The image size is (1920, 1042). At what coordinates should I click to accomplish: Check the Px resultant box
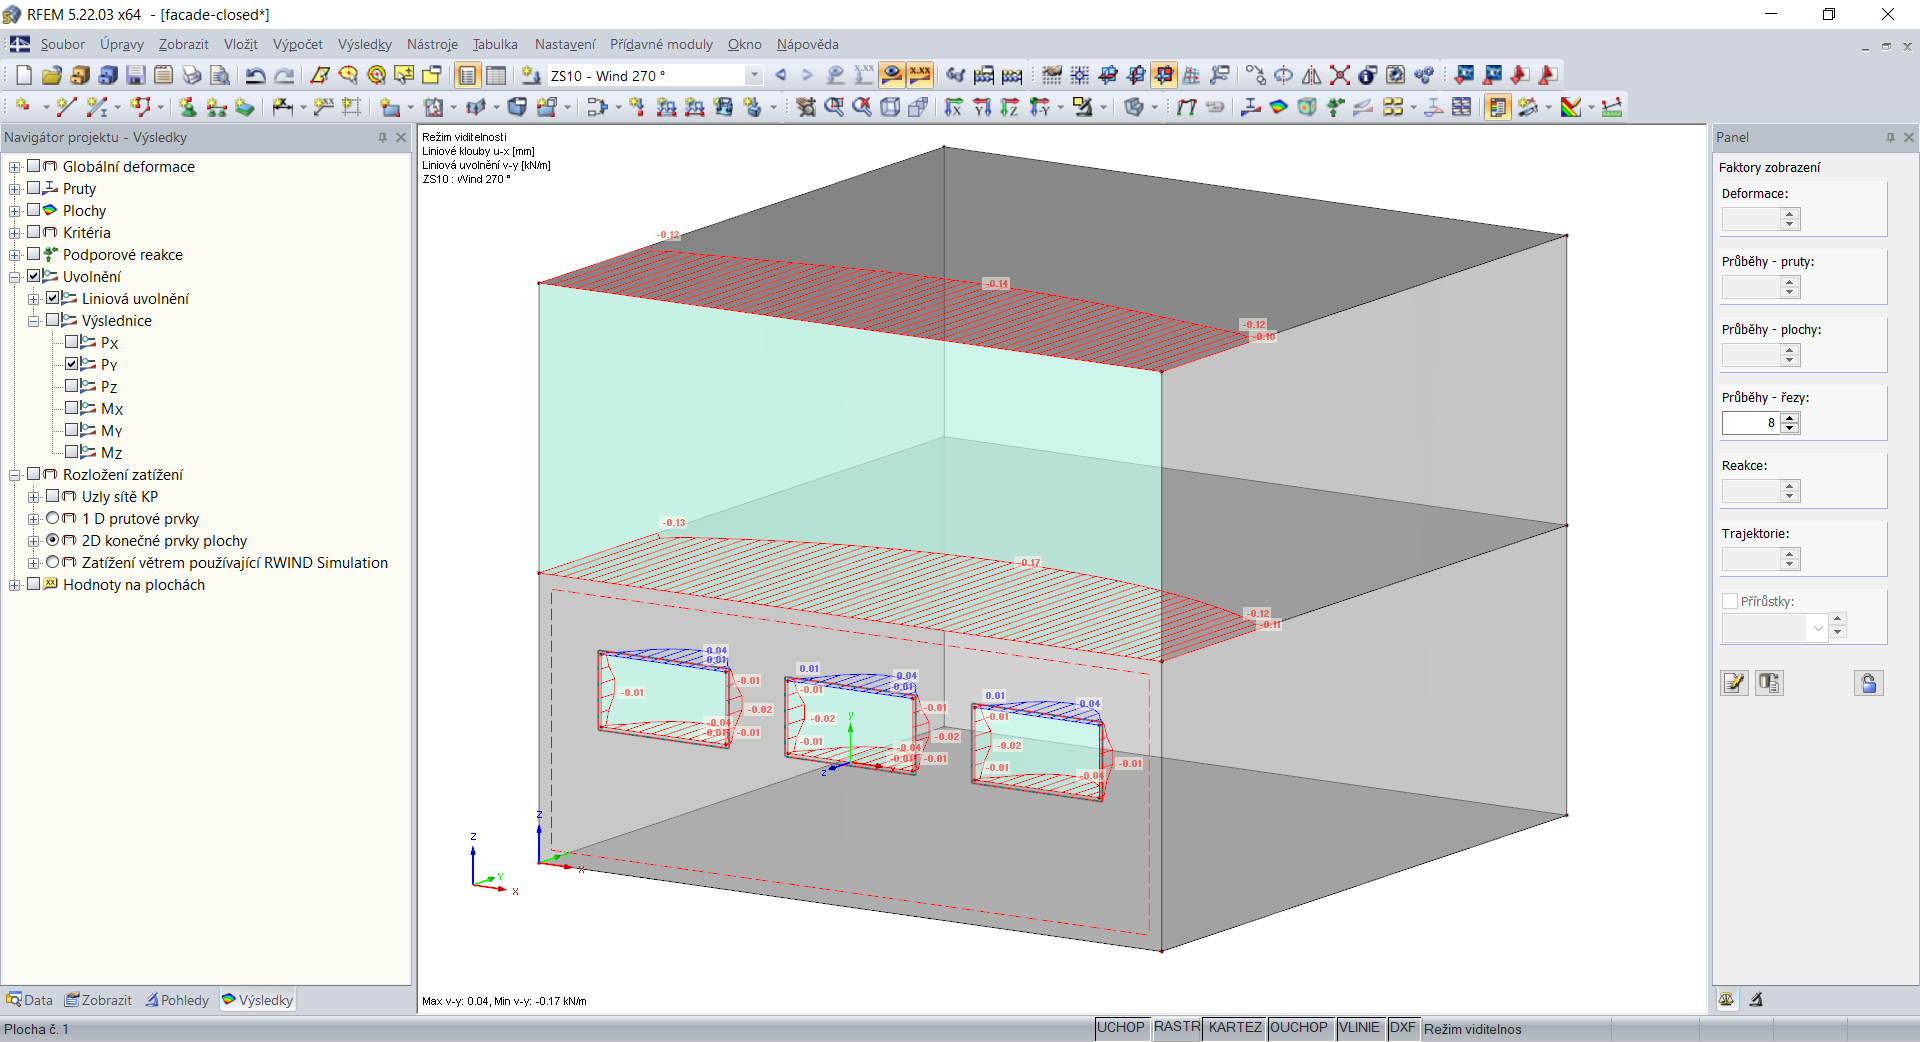[71, 342]
